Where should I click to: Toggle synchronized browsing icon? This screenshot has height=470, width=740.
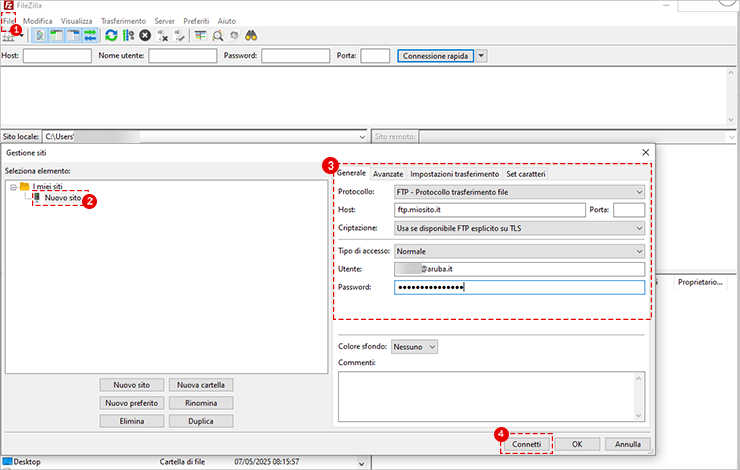pos(234,35)
